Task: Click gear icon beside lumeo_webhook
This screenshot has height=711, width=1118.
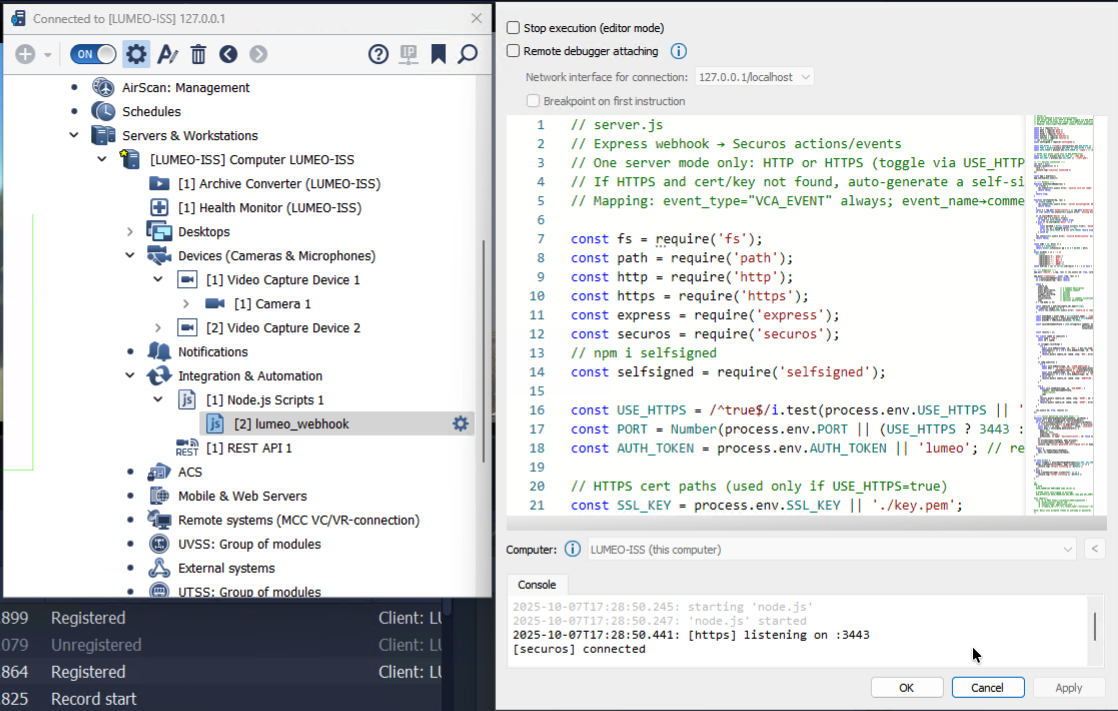Action: click(x=460, y=424)
